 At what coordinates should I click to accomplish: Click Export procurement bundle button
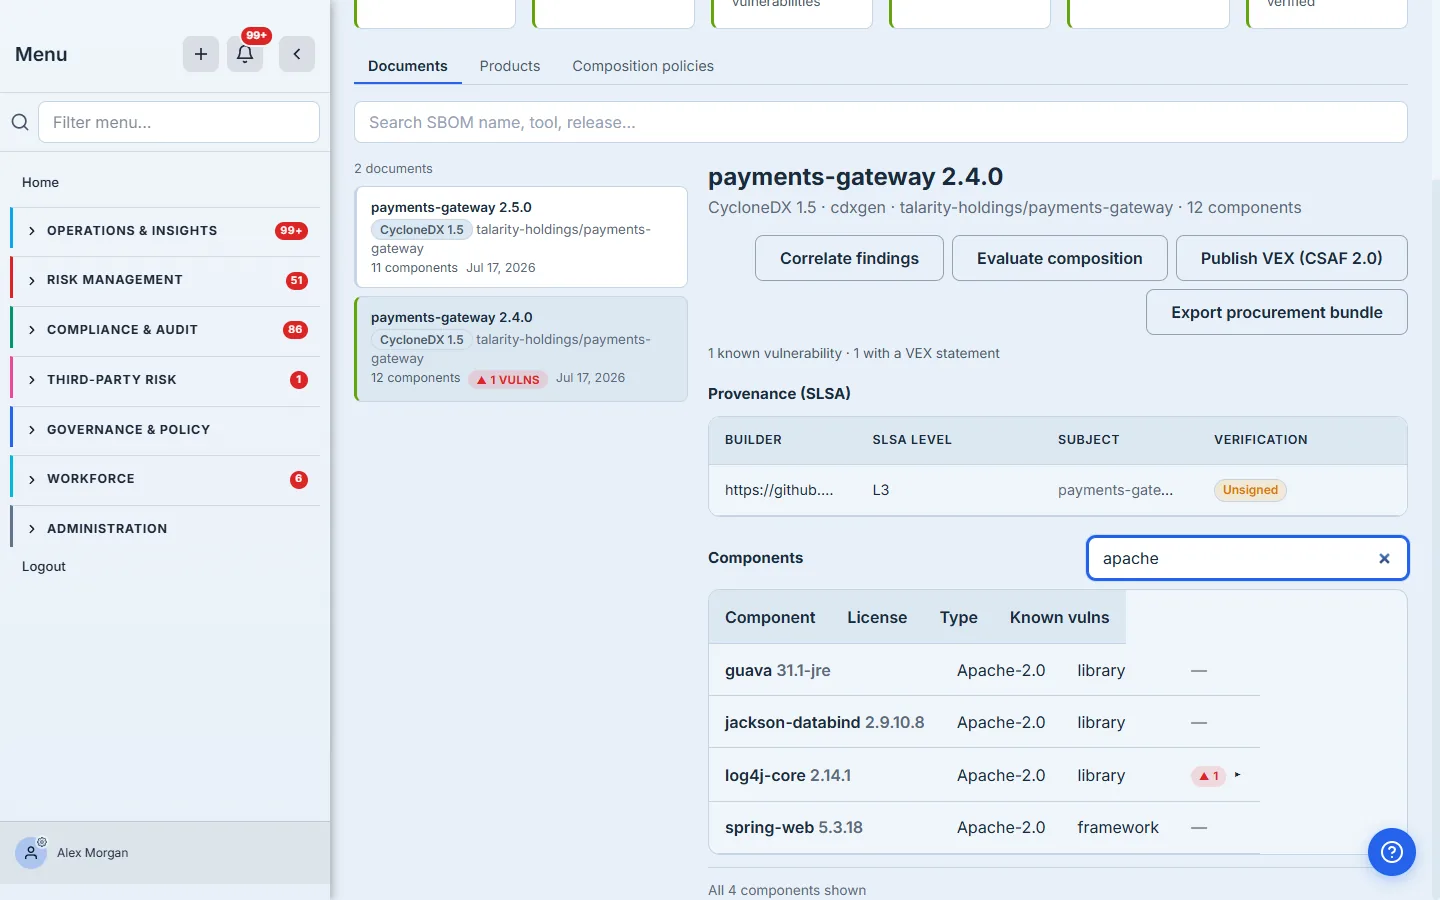pyautogui.click(x=1276, y=312)
